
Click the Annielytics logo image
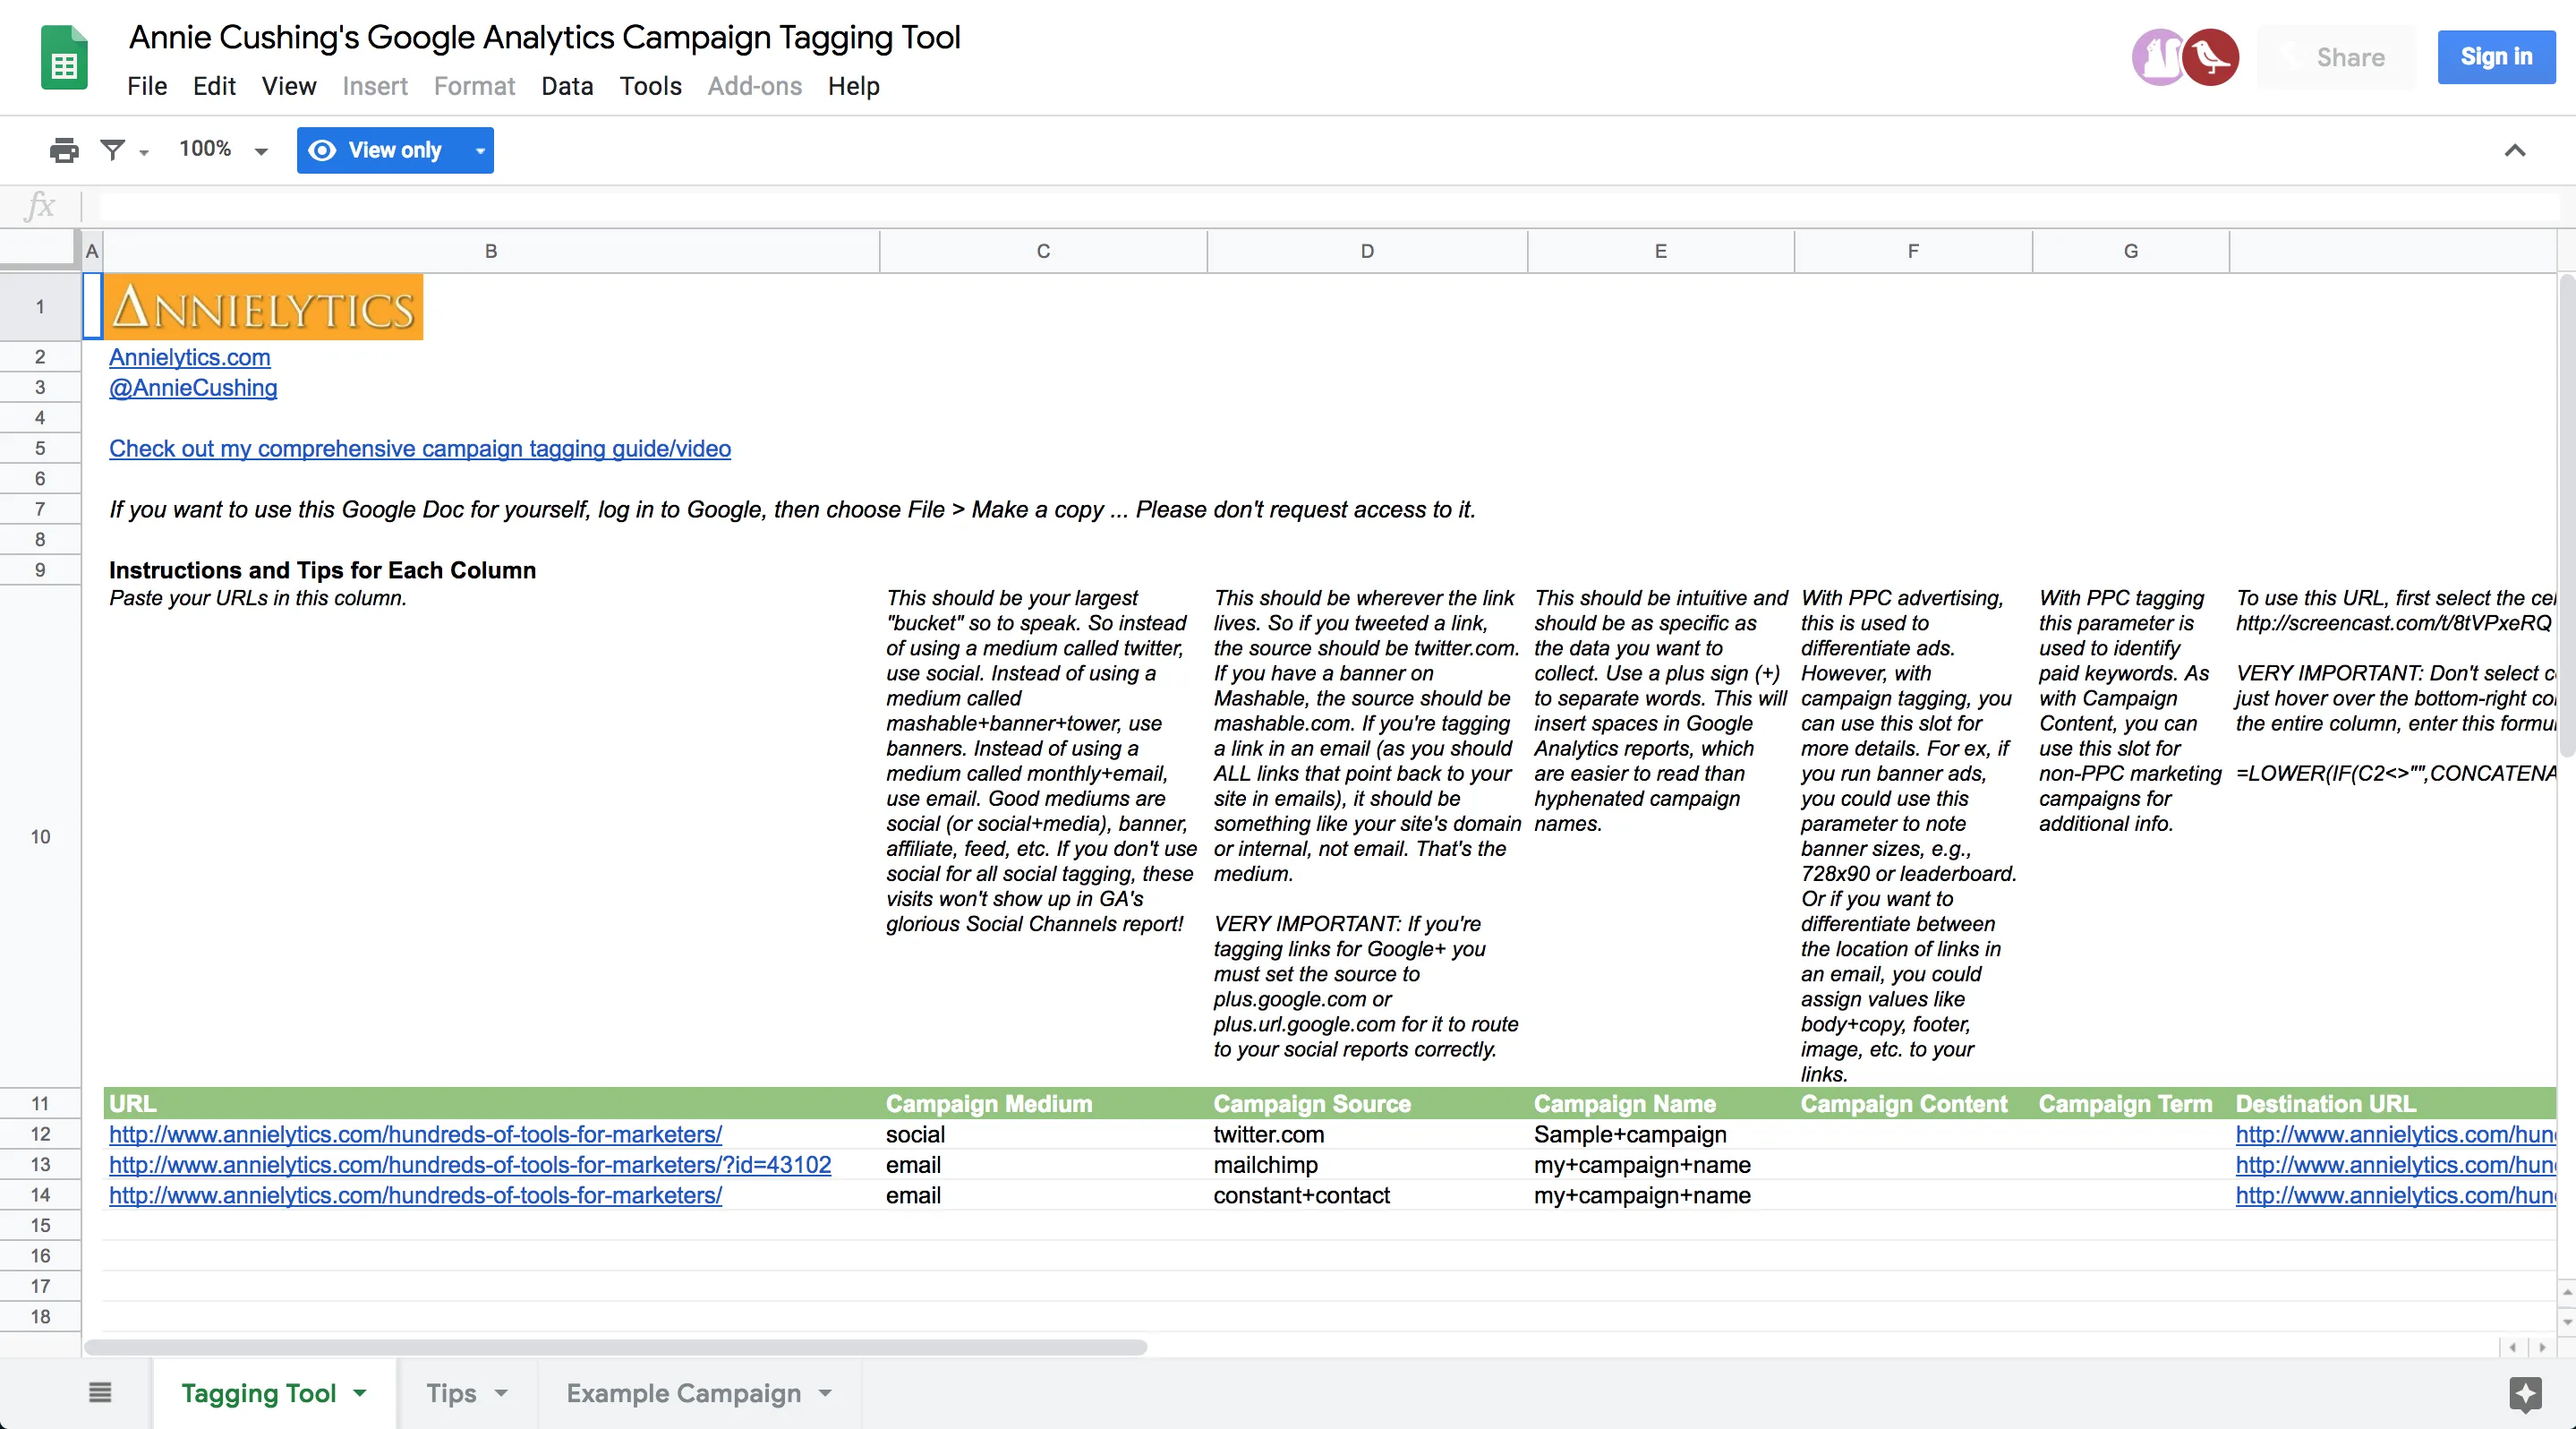point(264,308)
